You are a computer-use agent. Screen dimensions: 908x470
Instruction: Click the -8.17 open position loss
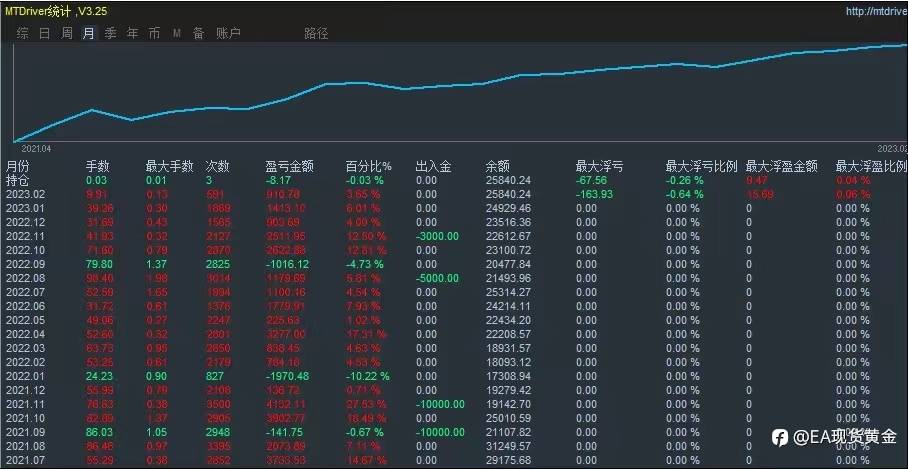tap(280, 180)
